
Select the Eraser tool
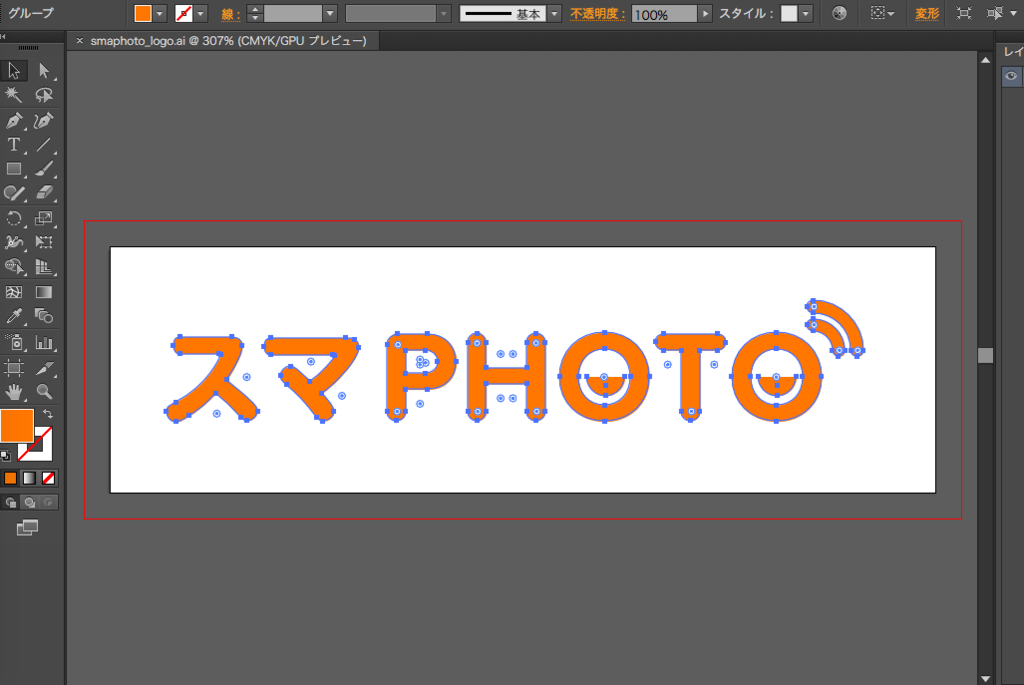(44, 193)
